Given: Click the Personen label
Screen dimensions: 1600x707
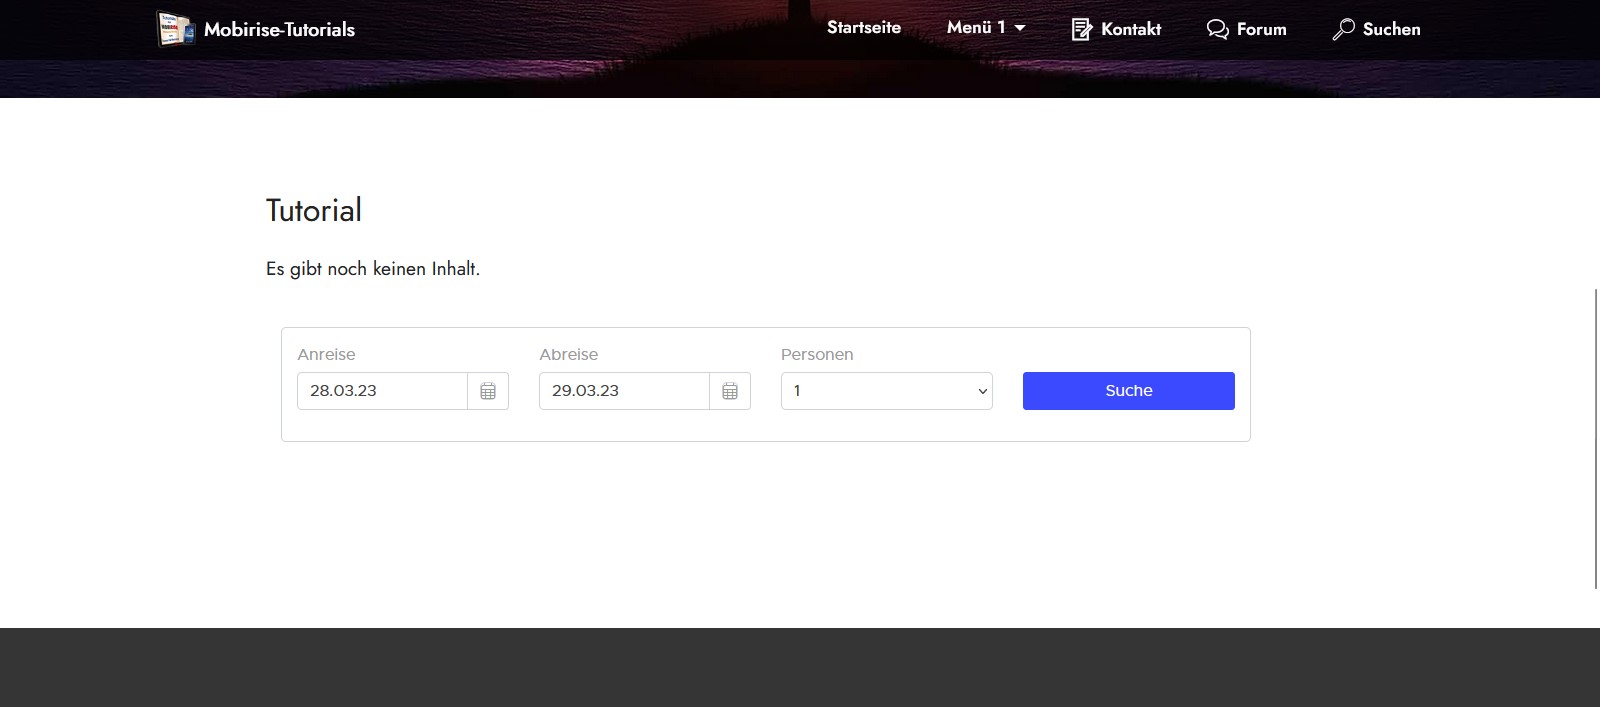Looking at the screenshot, I should 817,354.
